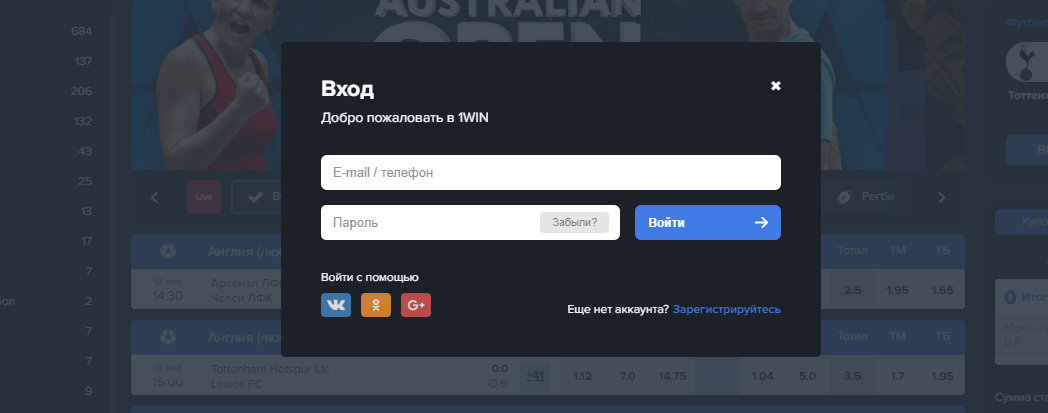Select odds 1.65 in Arsenal row
Image resolution: width=1048 pixels, height=413 pixels.
[x=942, y=290]
